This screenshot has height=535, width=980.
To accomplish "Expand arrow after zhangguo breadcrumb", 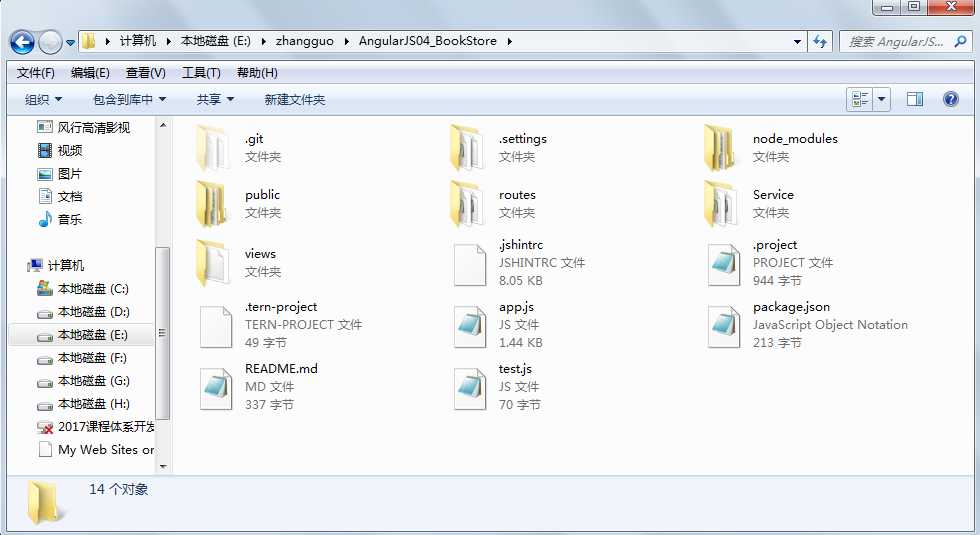I will click(346, 41).
